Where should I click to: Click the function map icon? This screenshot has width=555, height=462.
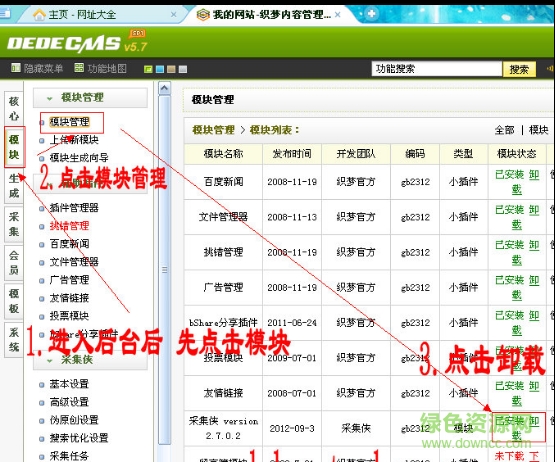pos(79,68)
